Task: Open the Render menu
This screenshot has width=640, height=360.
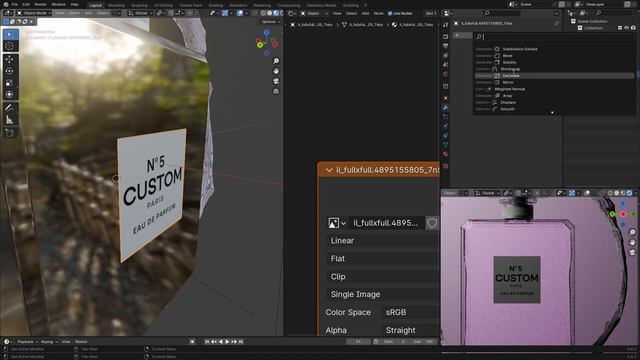Action: 40,4
